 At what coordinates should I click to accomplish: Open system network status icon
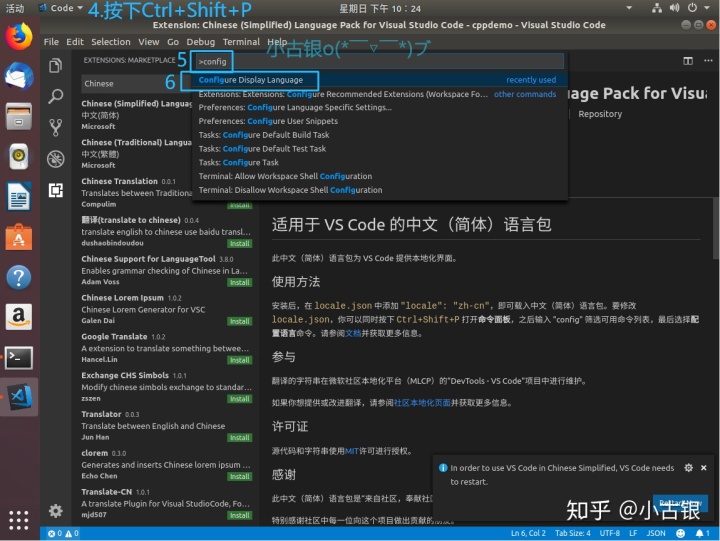tap(657, 8)
